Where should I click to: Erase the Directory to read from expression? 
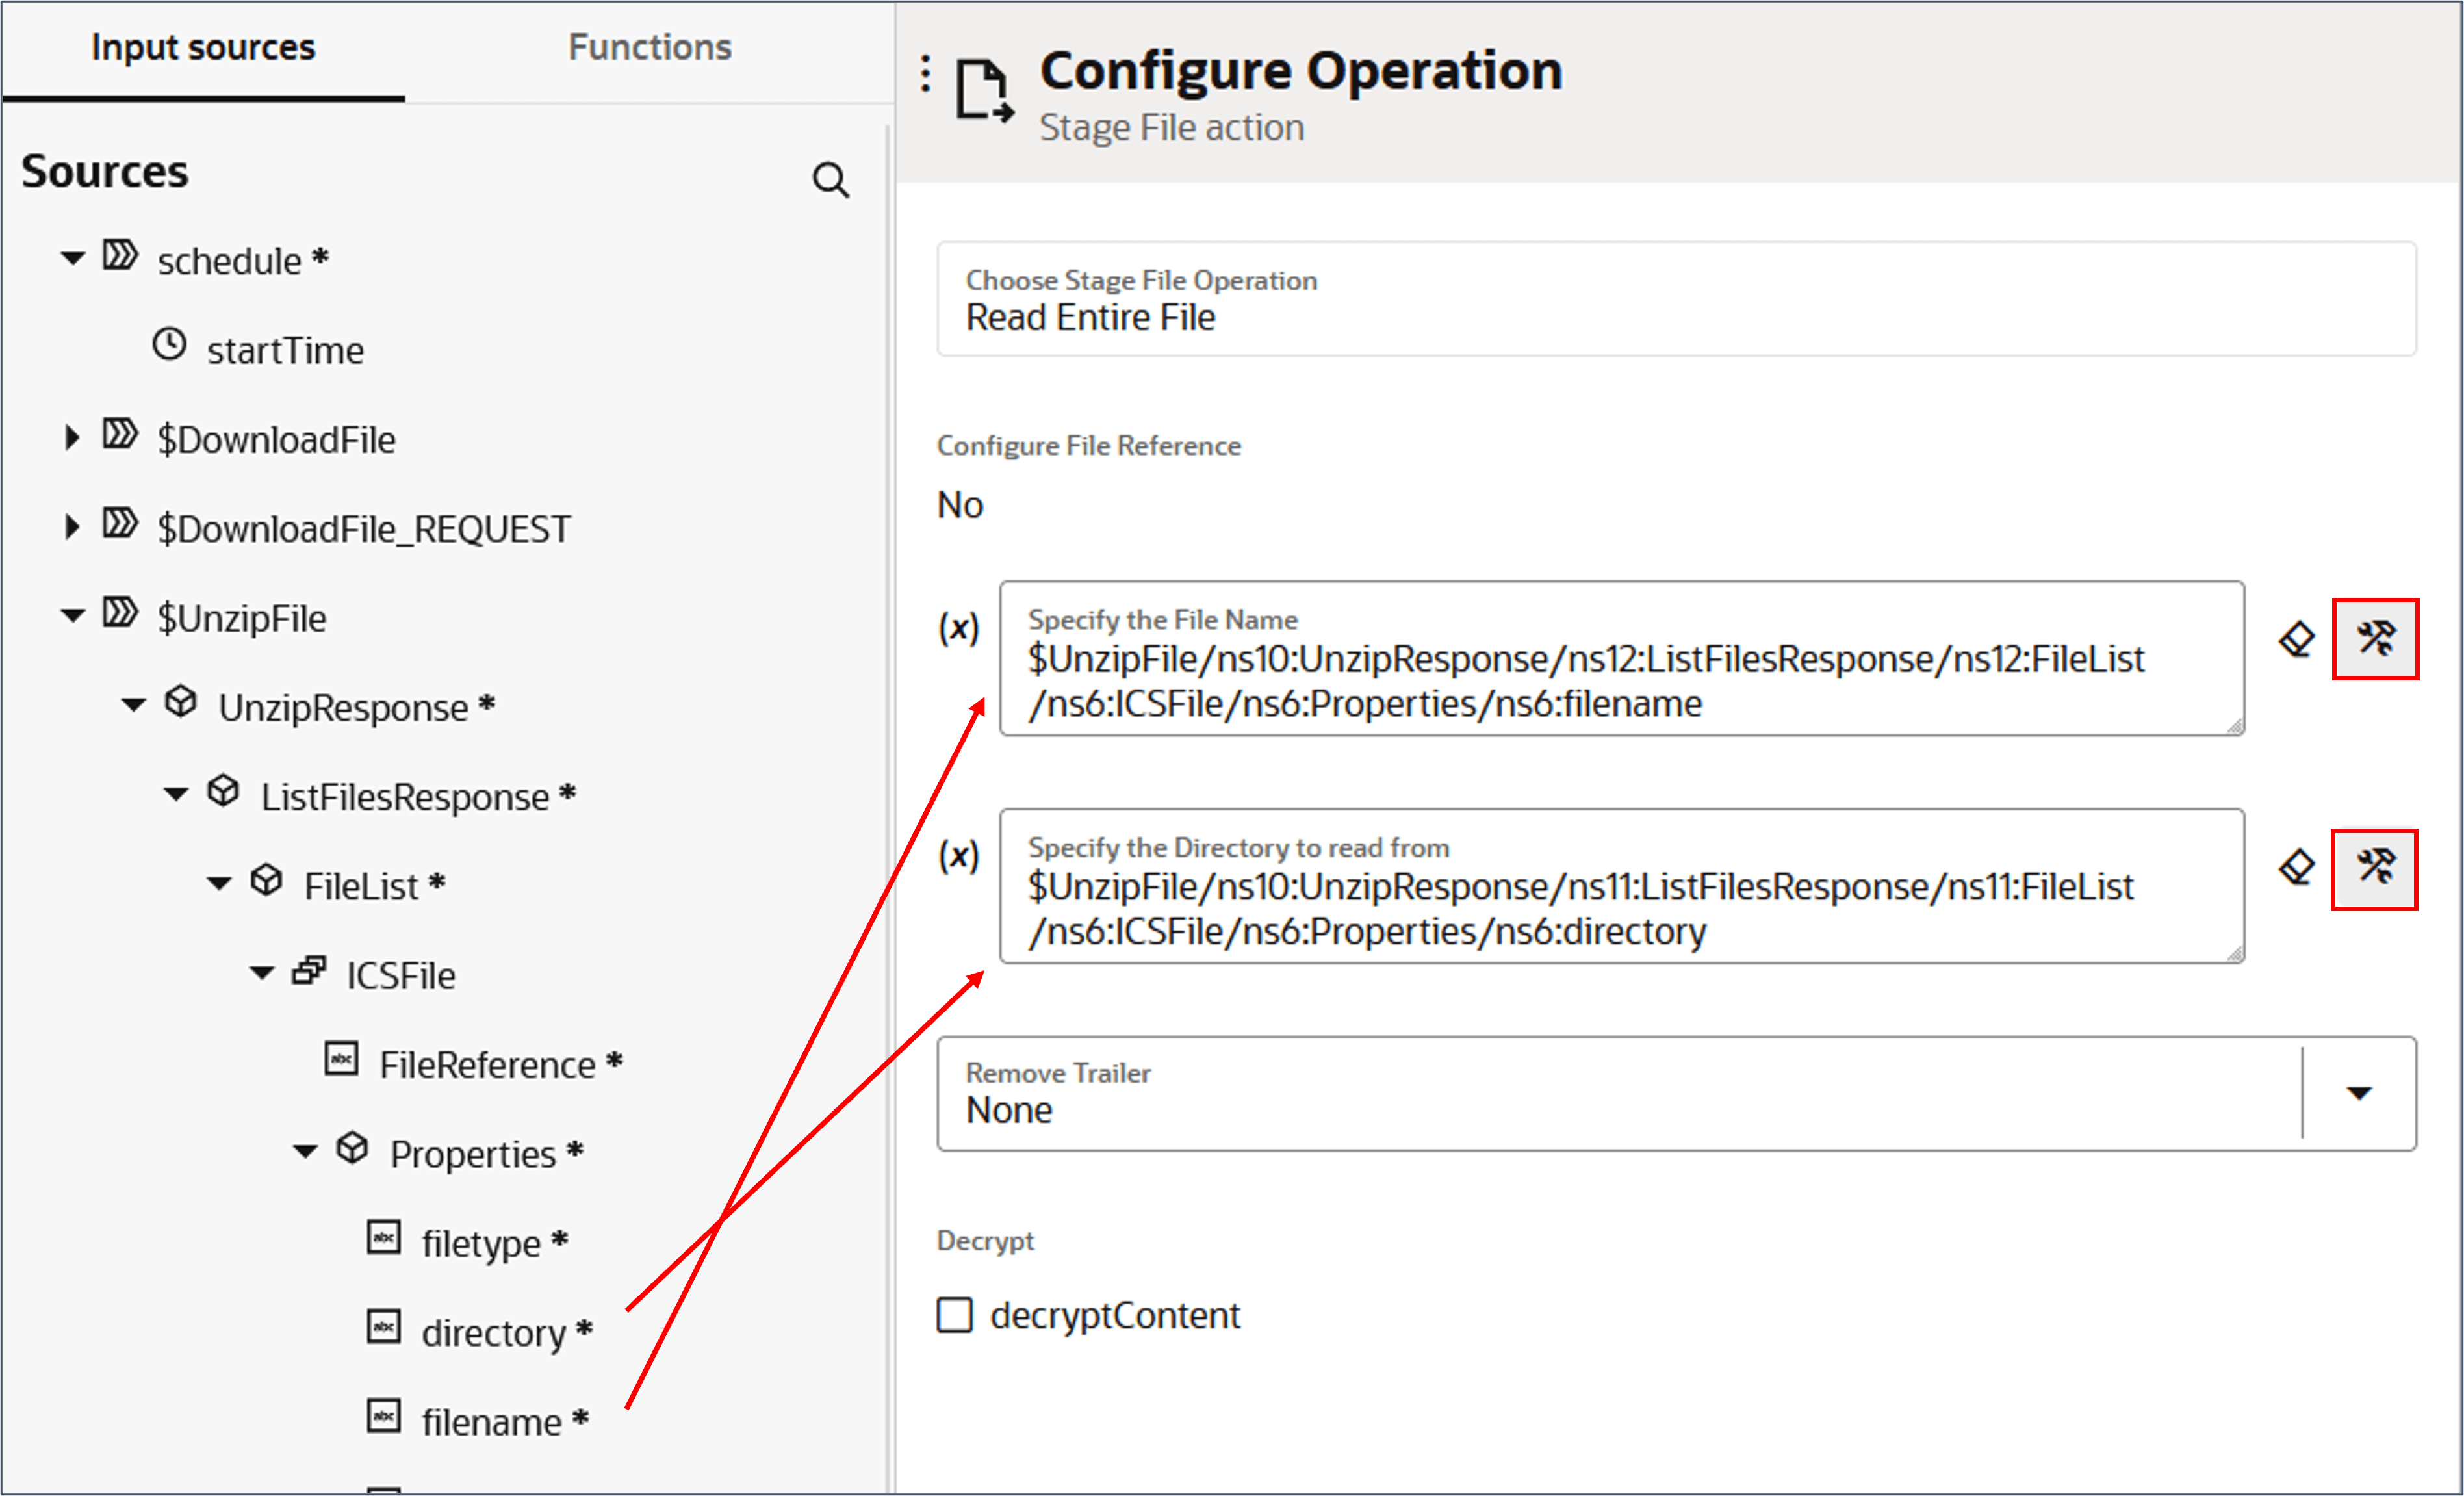point(2296,867)
